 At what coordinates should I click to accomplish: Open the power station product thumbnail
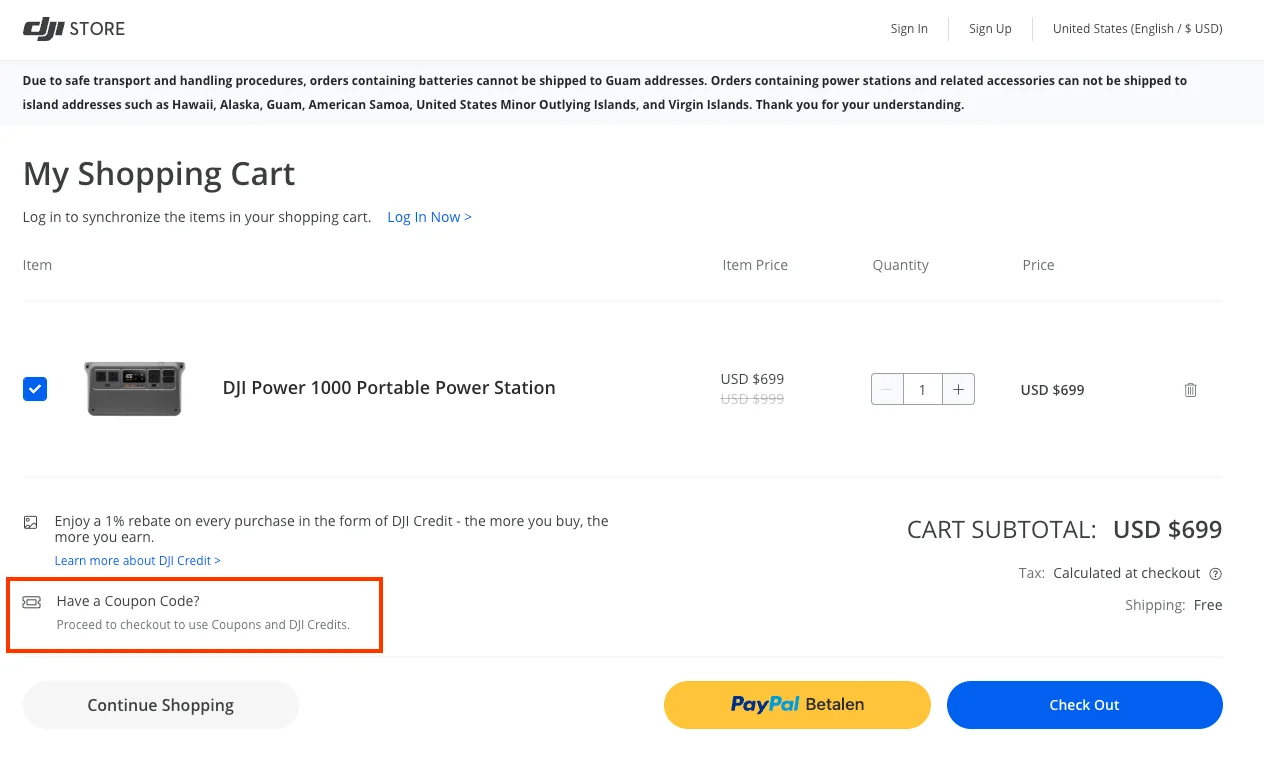[x=135, y=388]
